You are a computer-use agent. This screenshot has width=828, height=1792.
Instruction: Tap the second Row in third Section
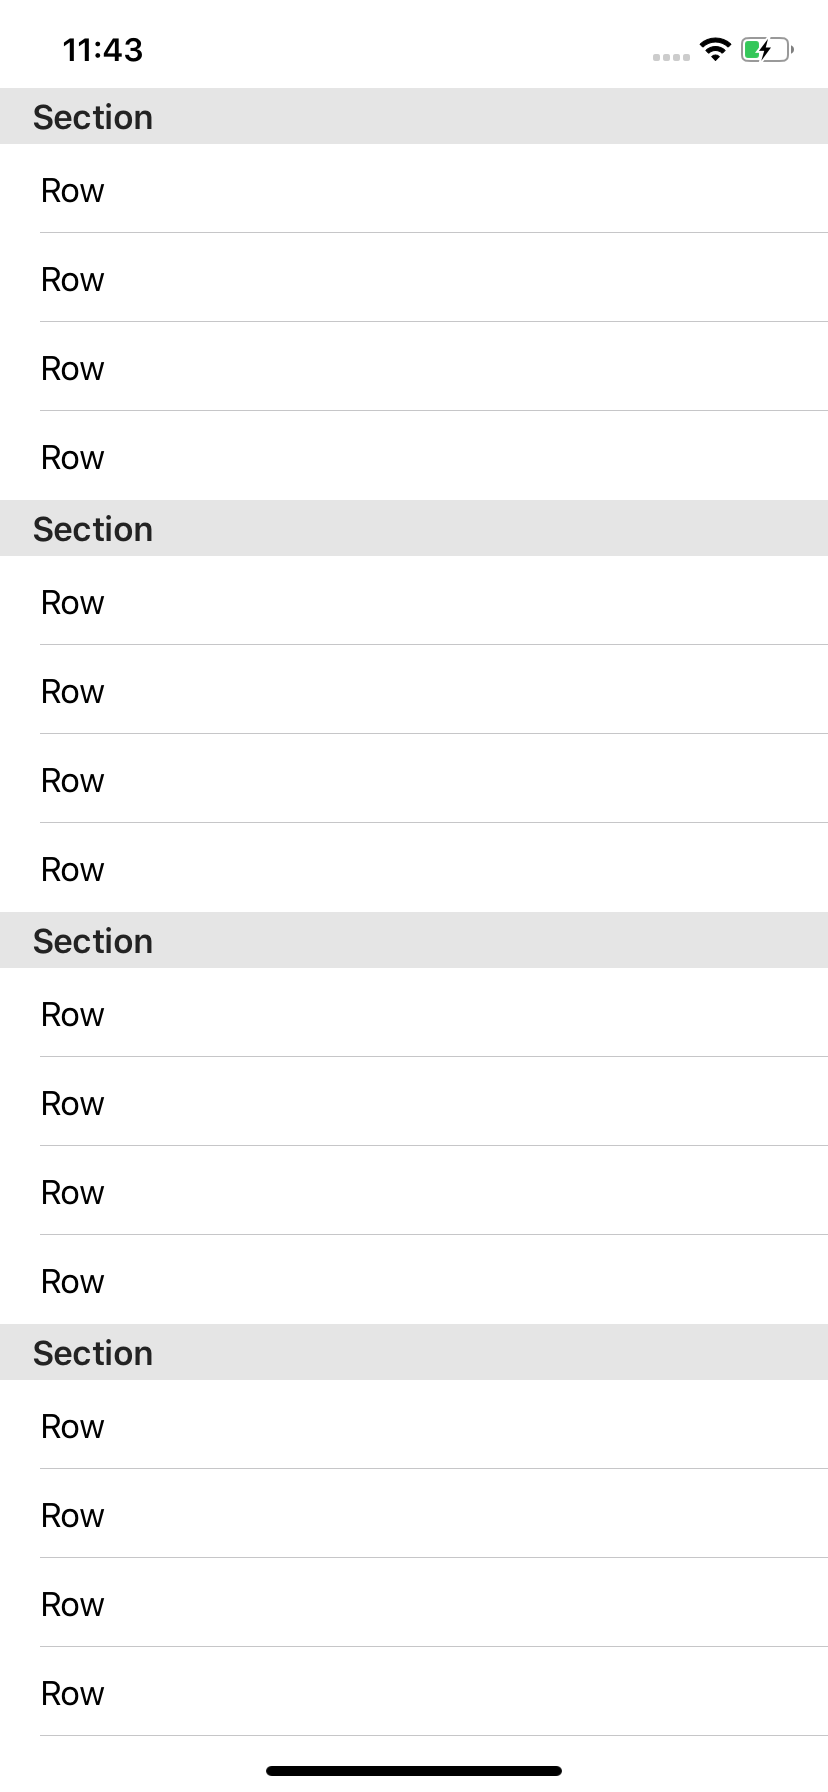pyautogui.click(x=414, y=1102)
